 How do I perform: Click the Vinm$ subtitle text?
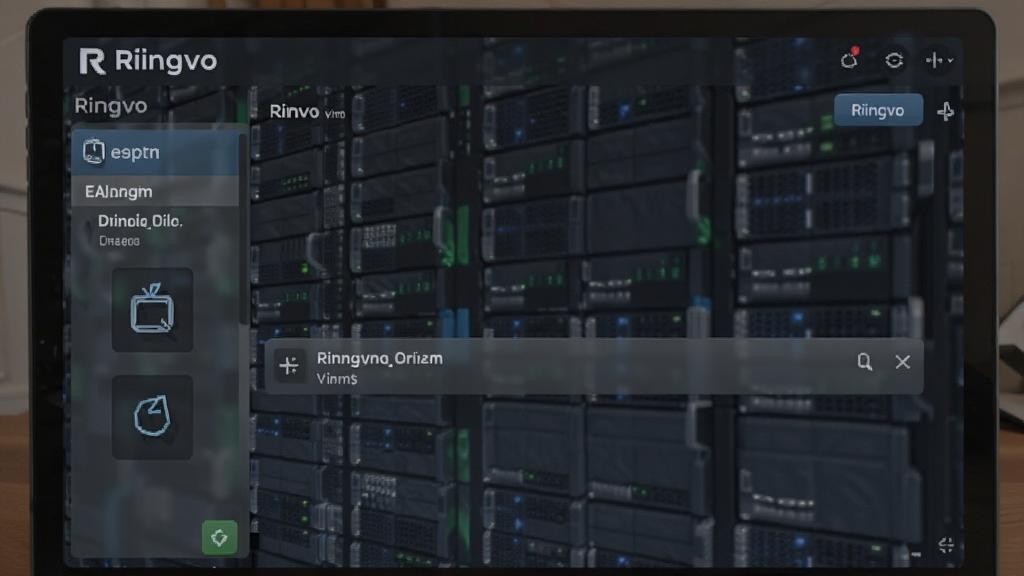[337, 379]
